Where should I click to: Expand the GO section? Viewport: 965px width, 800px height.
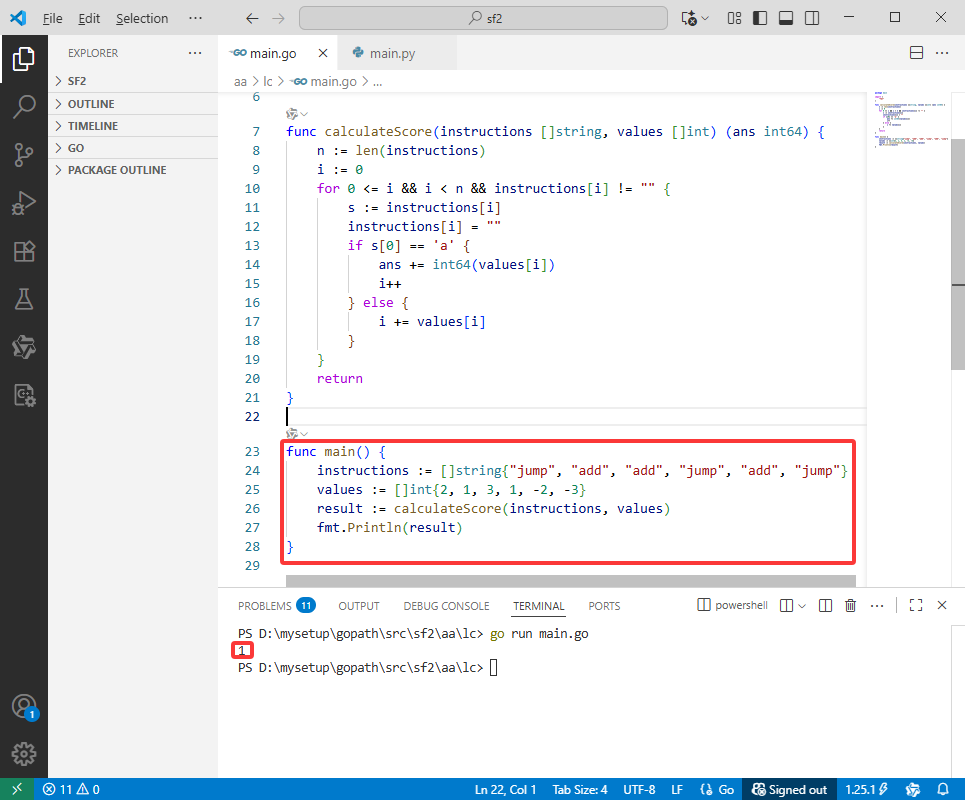coord(133,148)
